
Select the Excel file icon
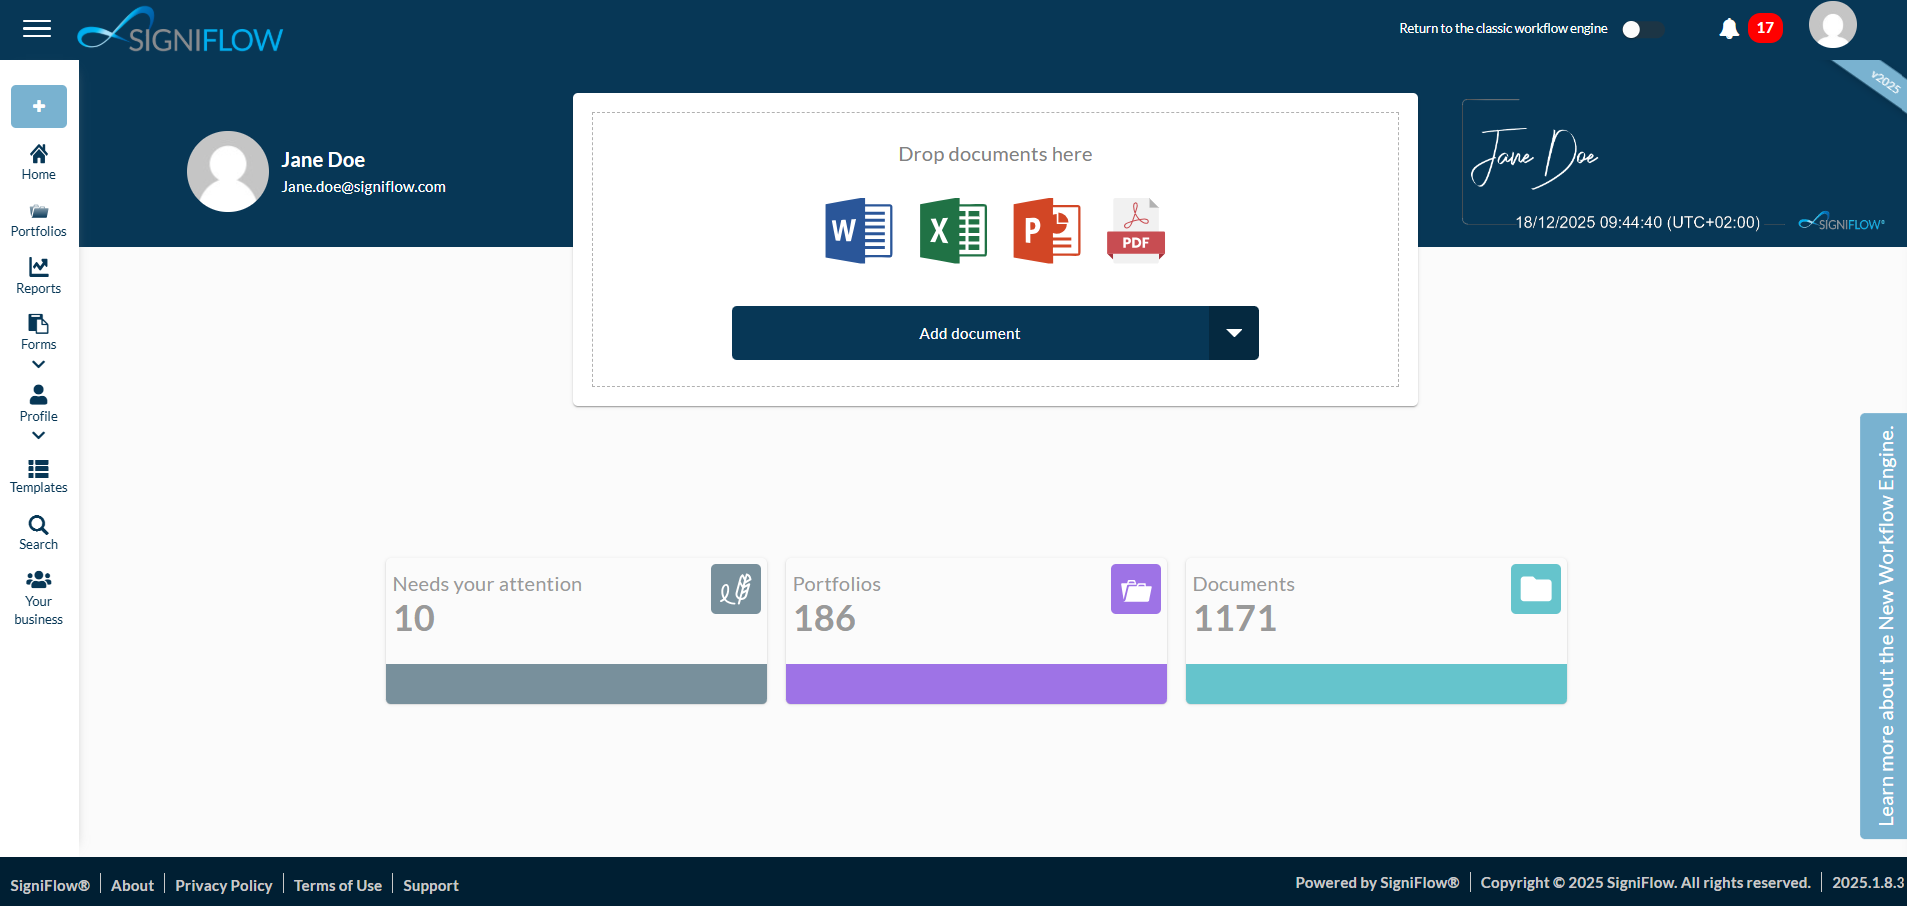pos(952,230)
